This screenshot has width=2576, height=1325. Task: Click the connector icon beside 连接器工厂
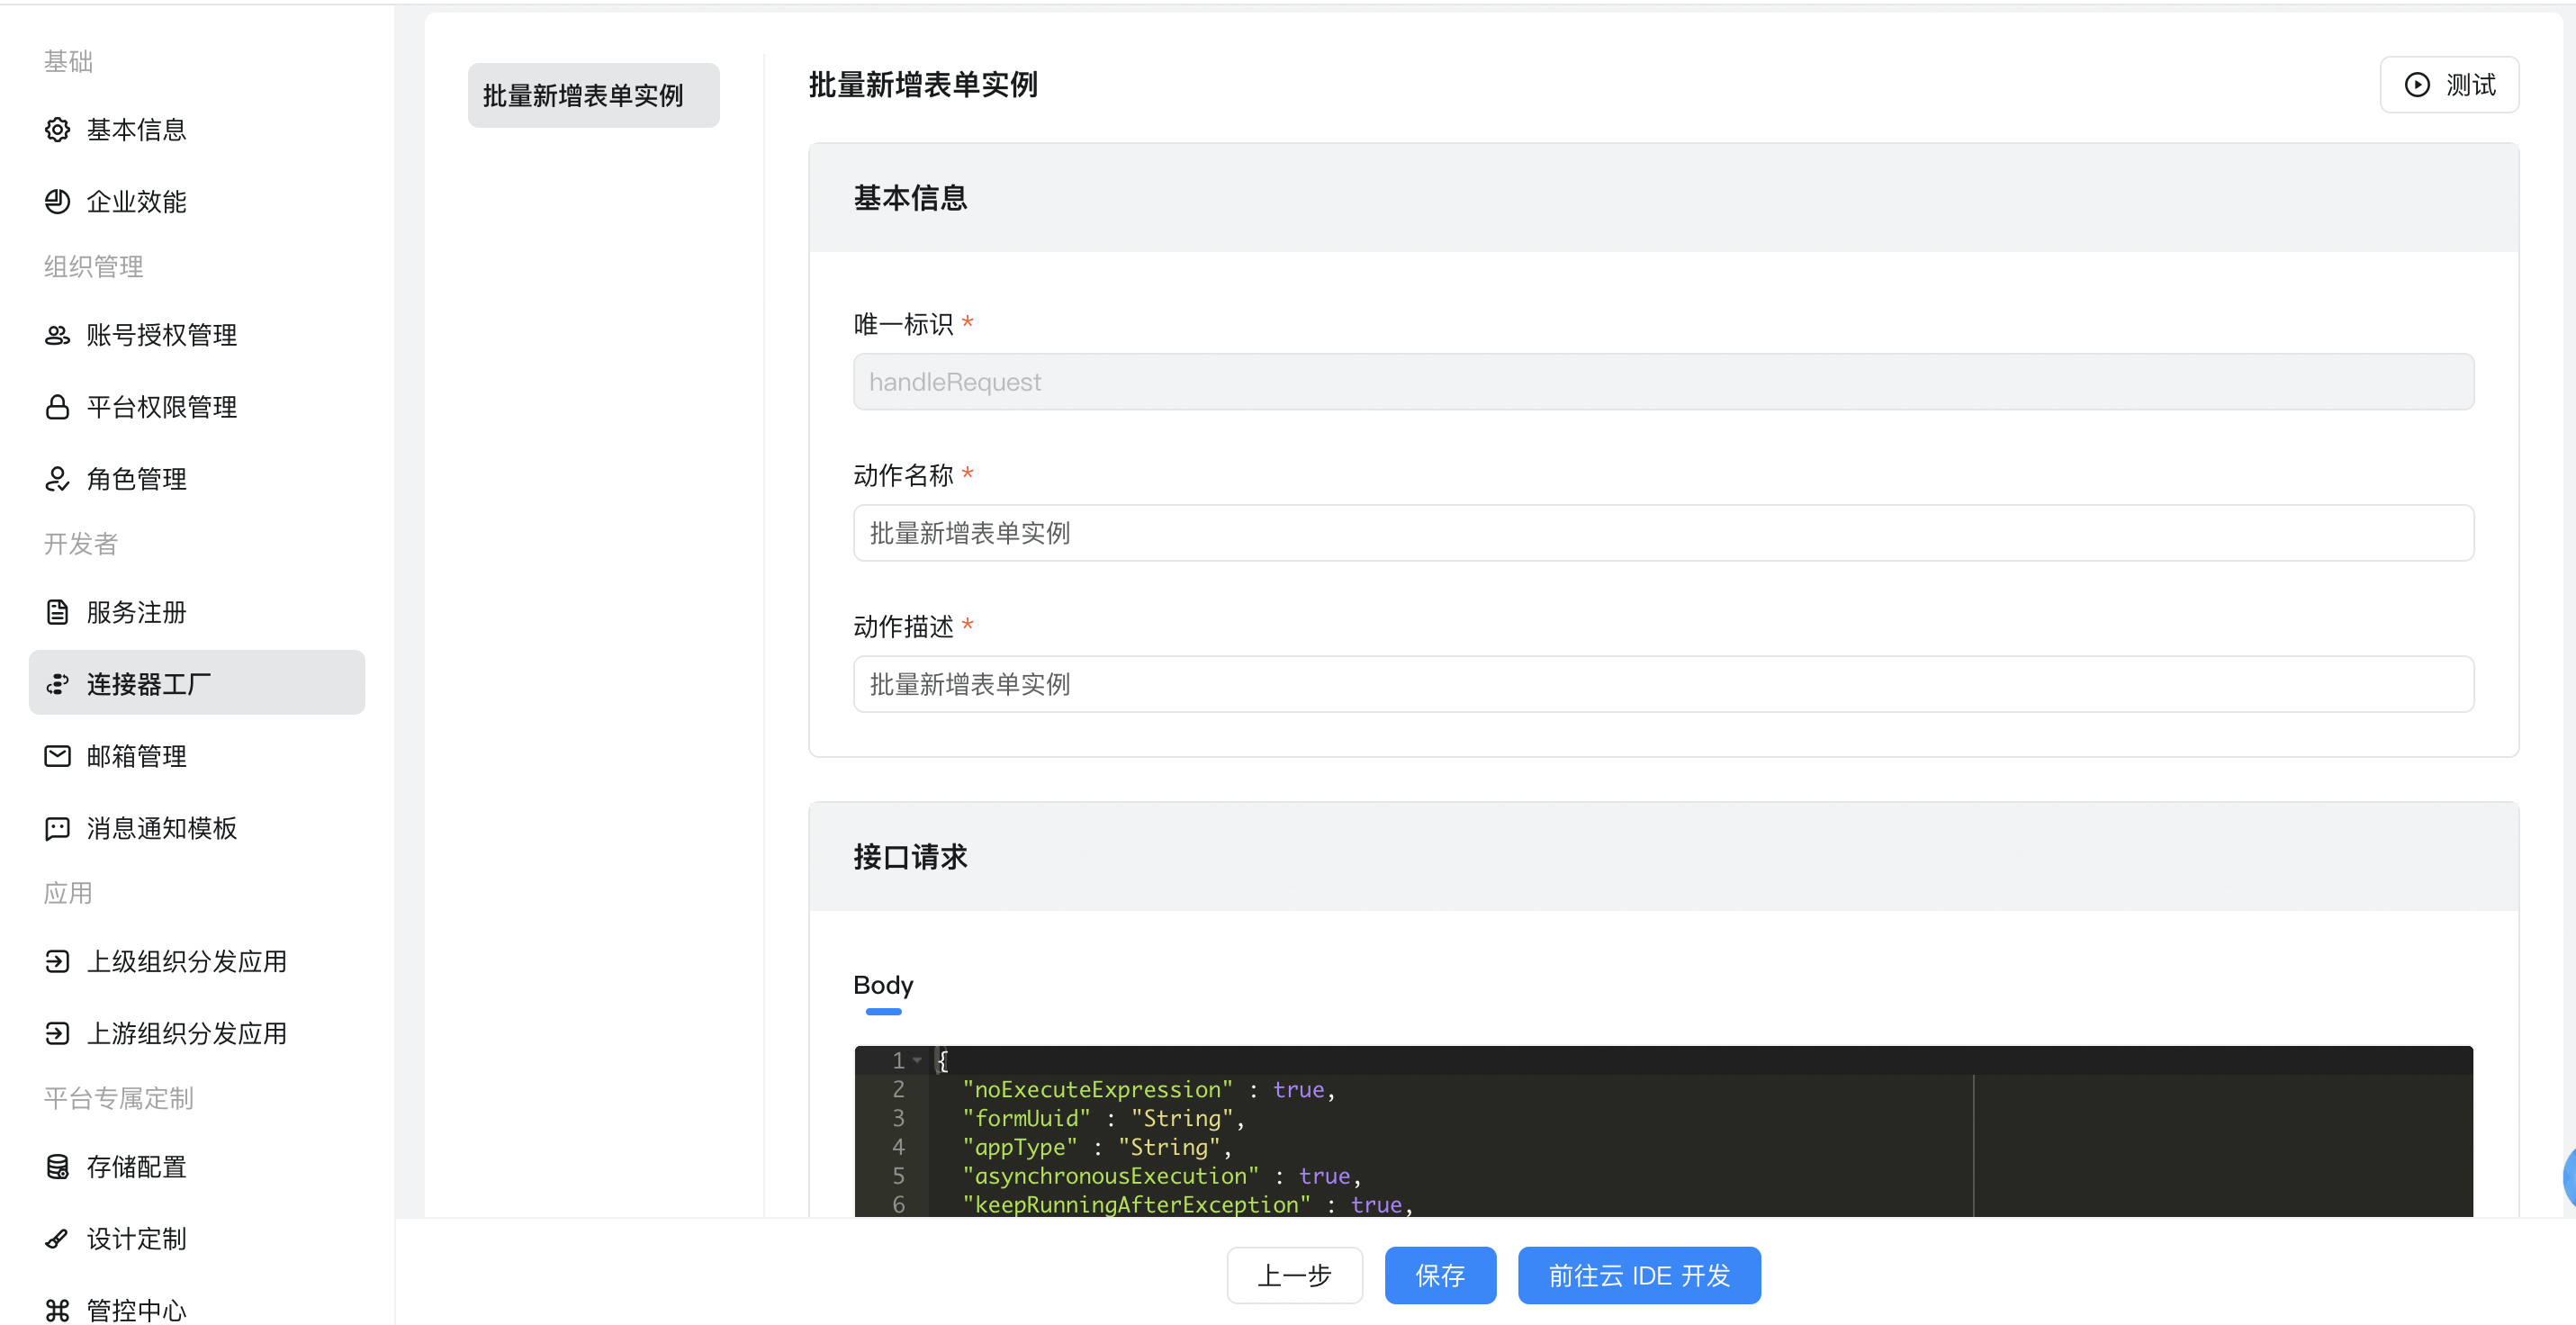point(57,684)
